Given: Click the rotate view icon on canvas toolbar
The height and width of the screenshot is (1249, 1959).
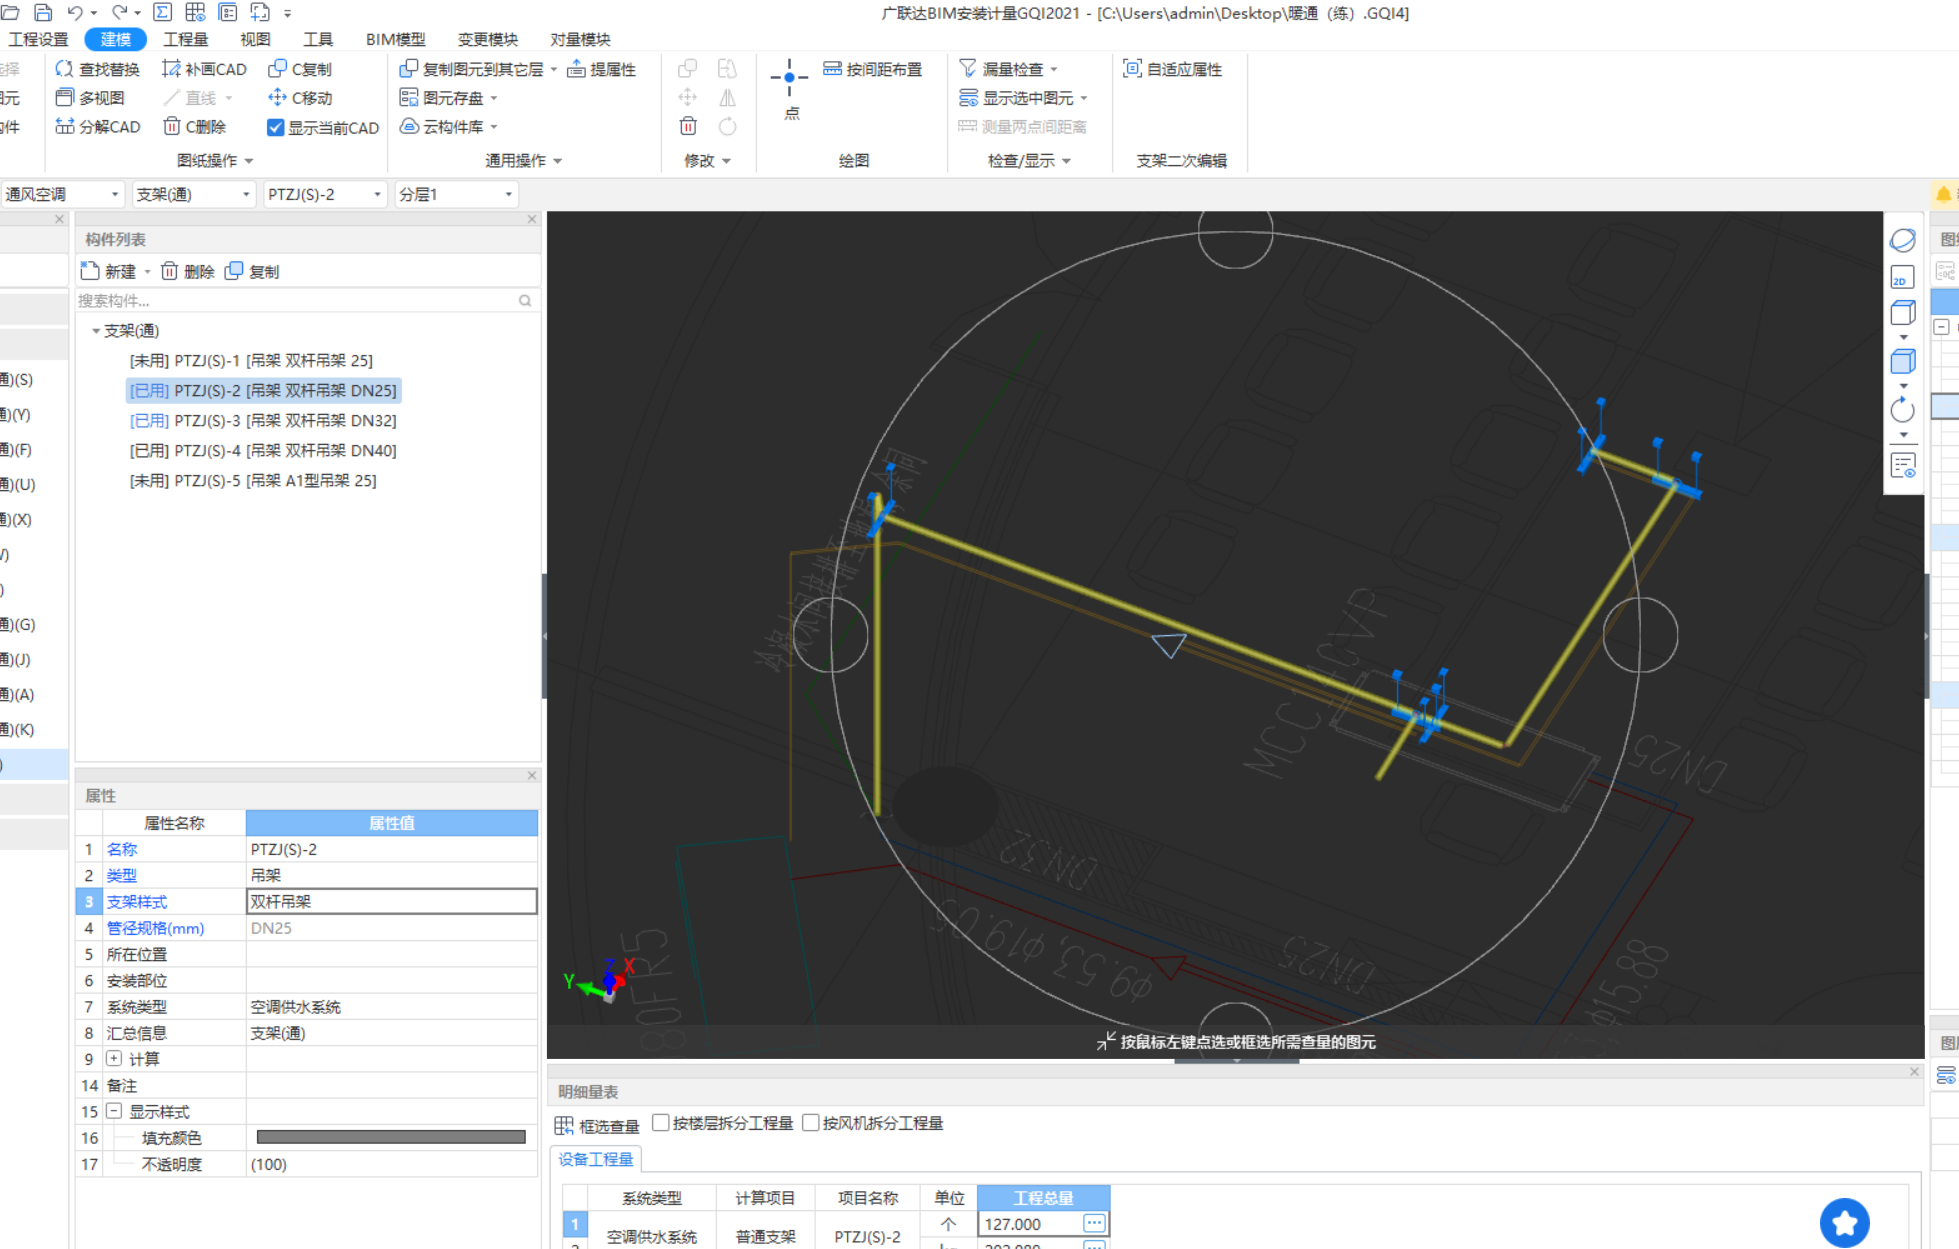Looking at the screenshot, I should click(x=1903, y=409).
